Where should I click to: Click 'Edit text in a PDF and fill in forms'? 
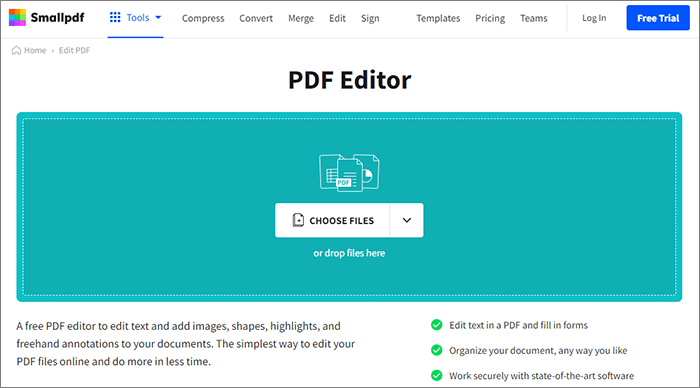click(518, 325)
